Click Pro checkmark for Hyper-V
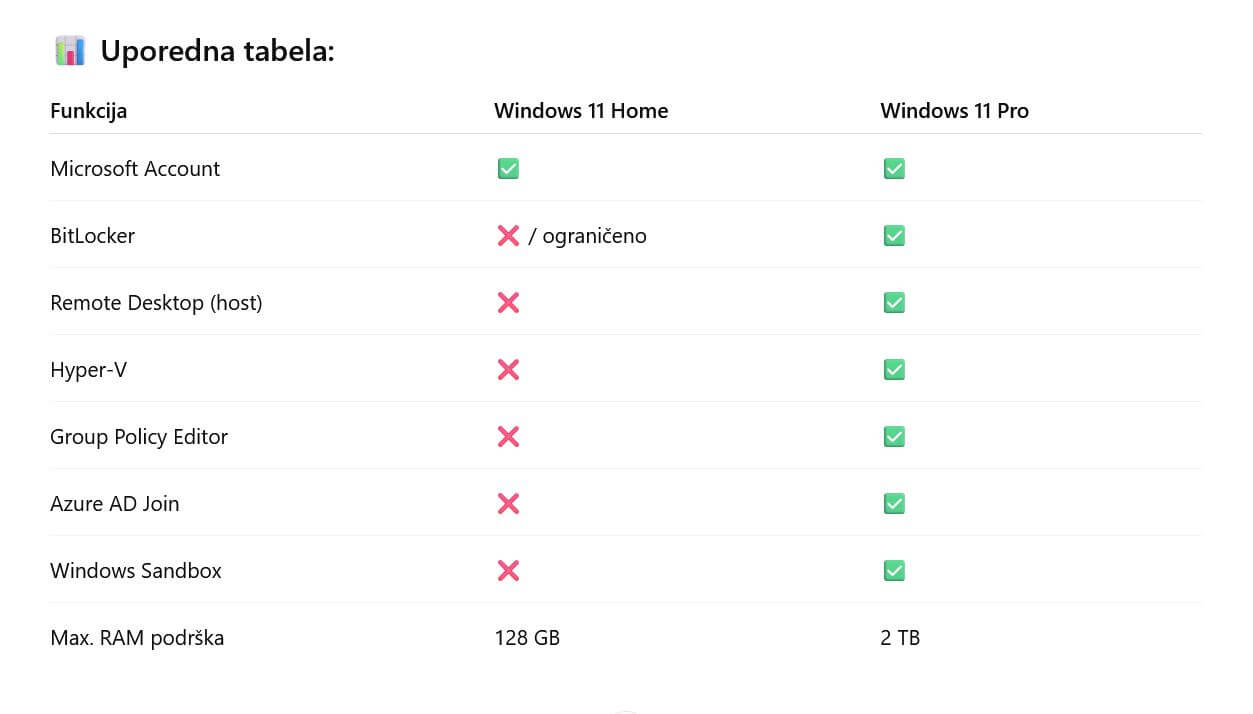 (x=894, y=370)
